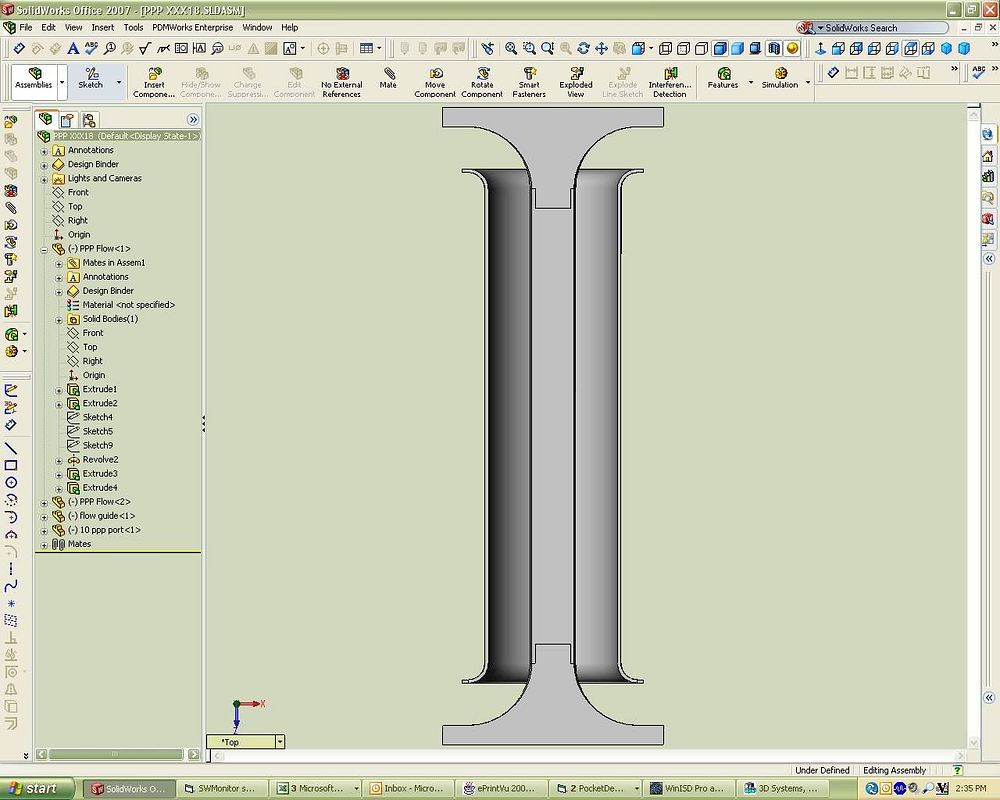This screenshot has height=800, width=1000.
Task: Toggle Wireframe display mode
Action: point(665,48)
